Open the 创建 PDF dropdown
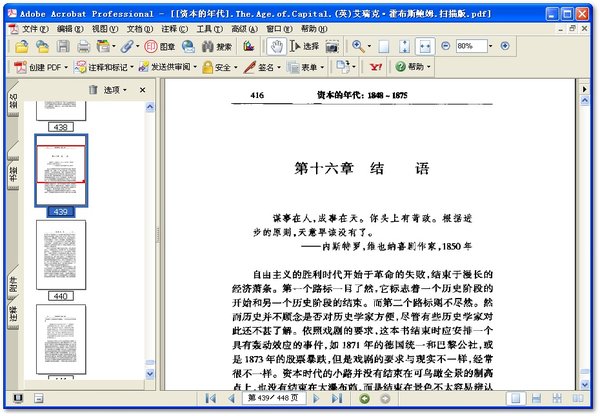 coord(41,67)
